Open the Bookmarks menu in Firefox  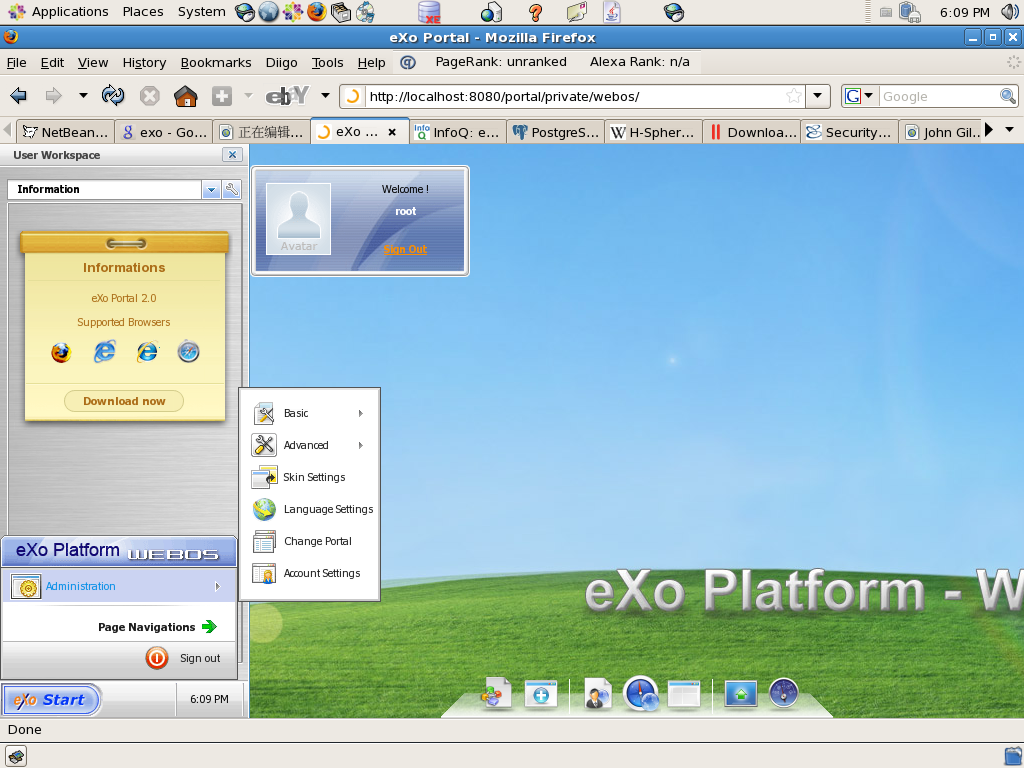tap(215, 62)
